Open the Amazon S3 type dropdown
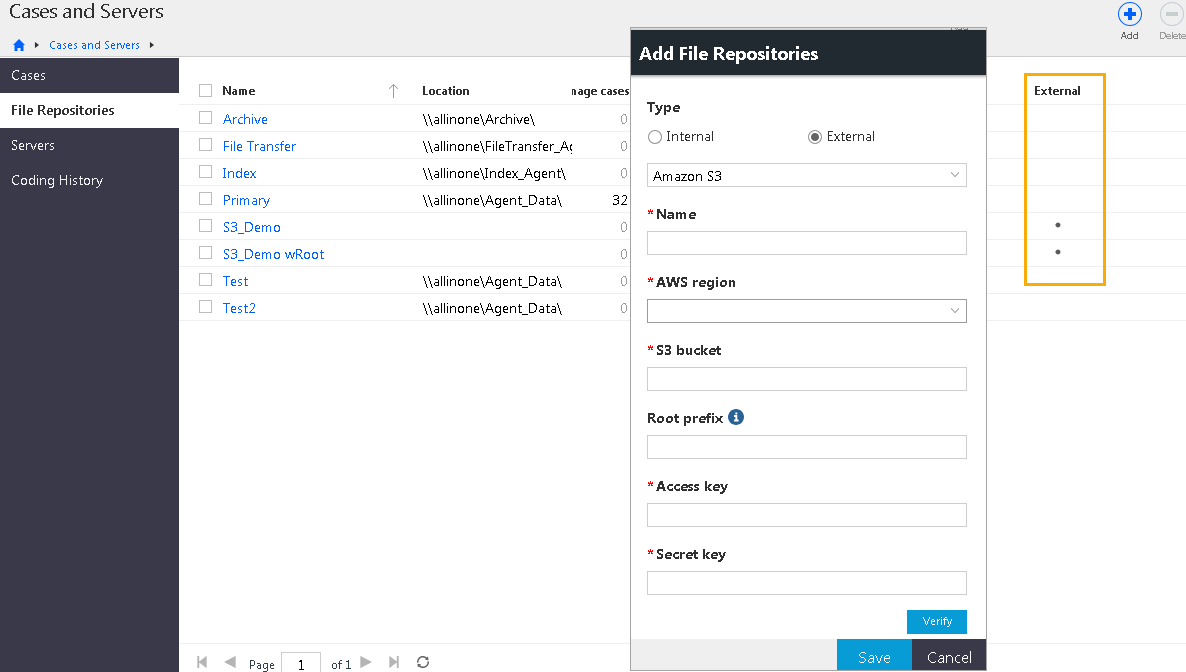Screen dimensions: 1186x672 click(806, 176)
